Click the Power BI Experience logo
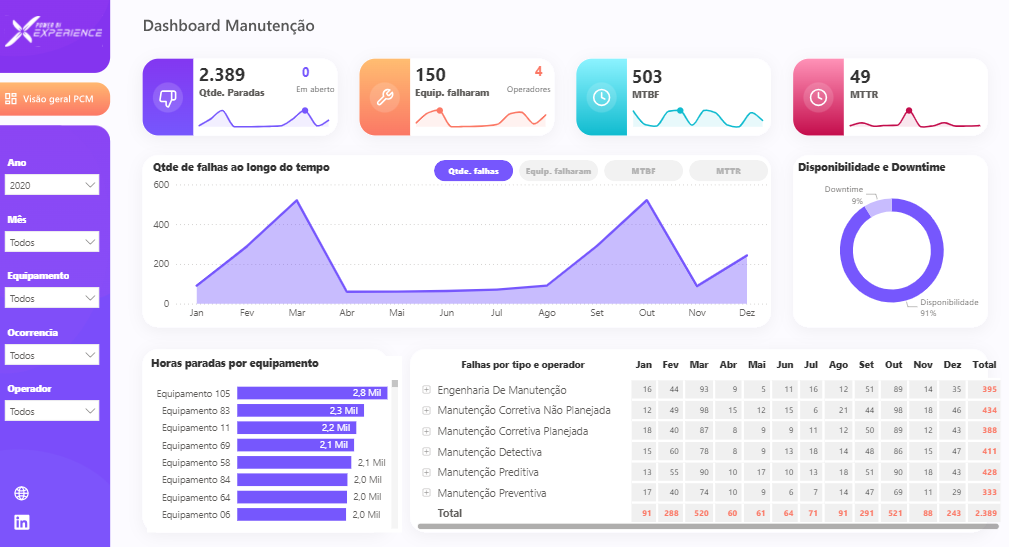This screenshot has height=547, width=1009. click(x=55, y=32)
